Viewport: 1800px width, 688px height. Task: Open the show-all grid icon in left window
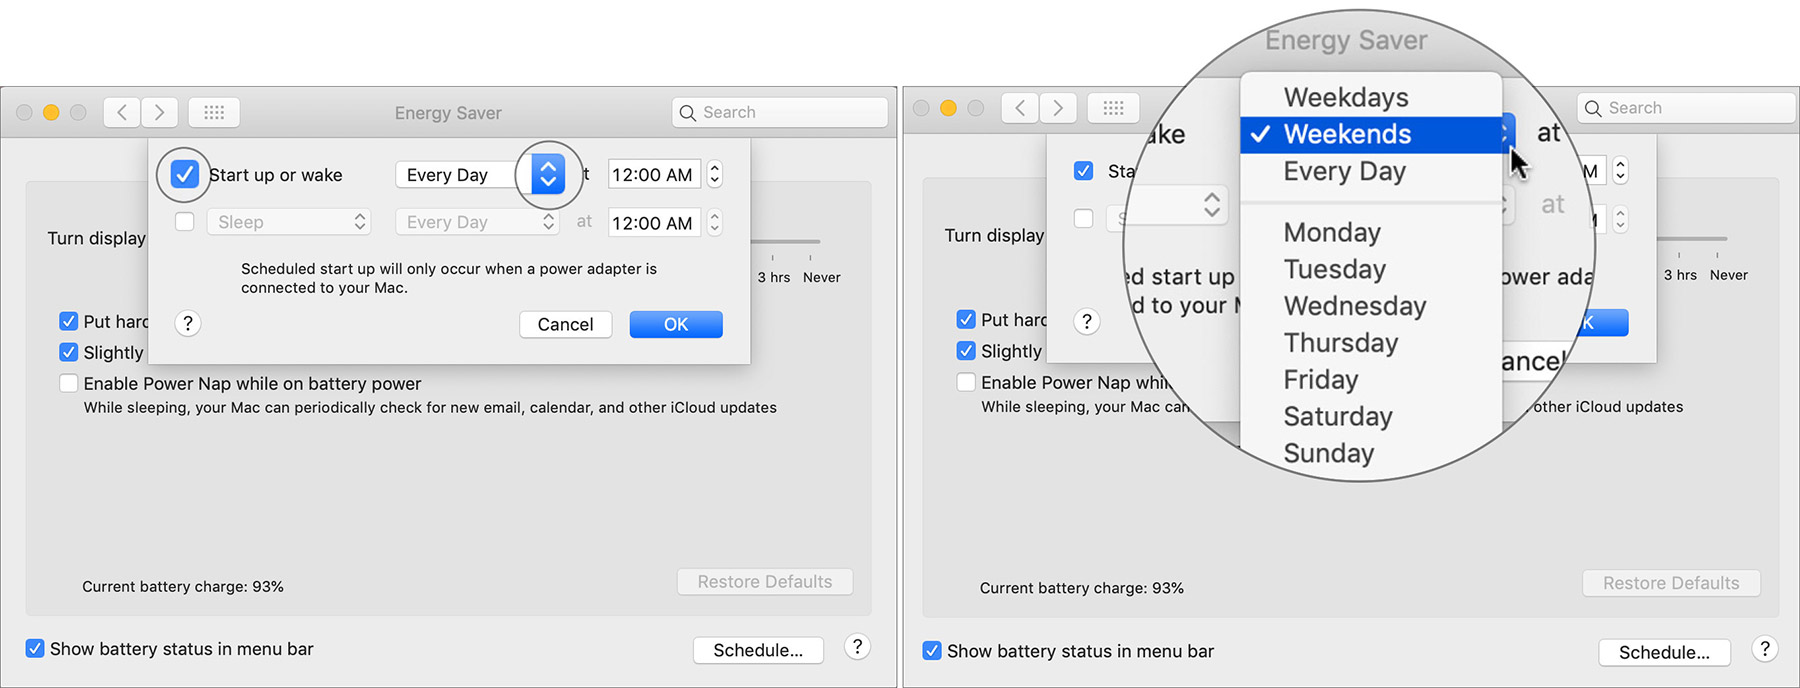(x=214, y=112)
